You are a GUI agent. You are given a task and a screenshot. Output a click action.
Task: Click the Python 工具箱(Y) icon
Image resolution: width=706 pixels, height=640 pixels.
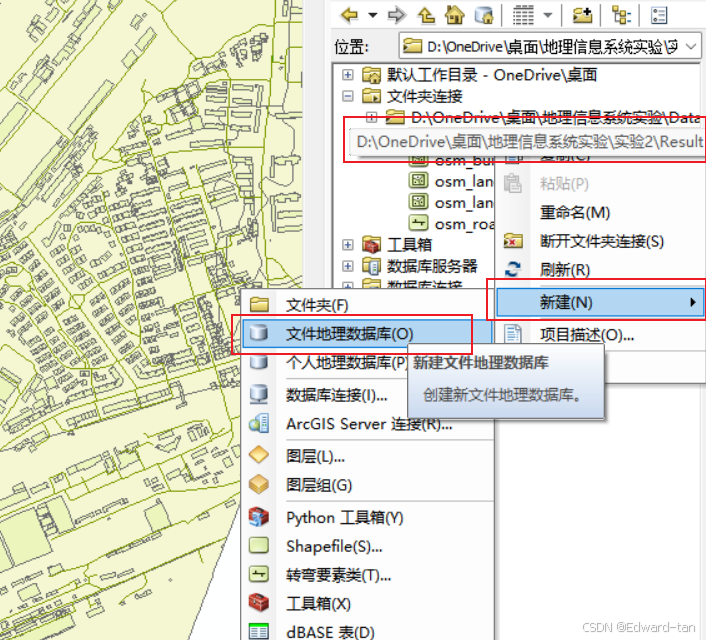pyautogui.click(x=259, y=517)
